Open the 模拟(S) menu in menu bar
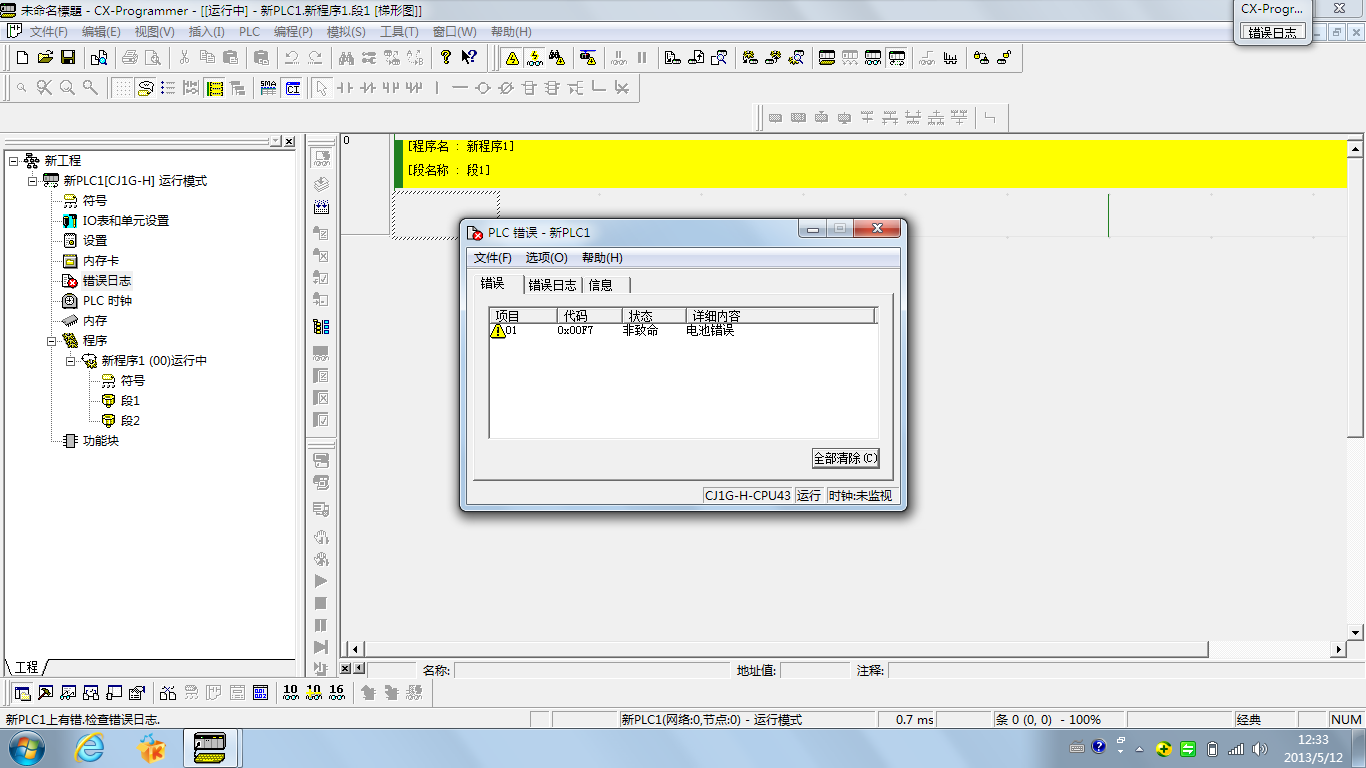This screenshot has width=1366, height=768. coord(346,32)
